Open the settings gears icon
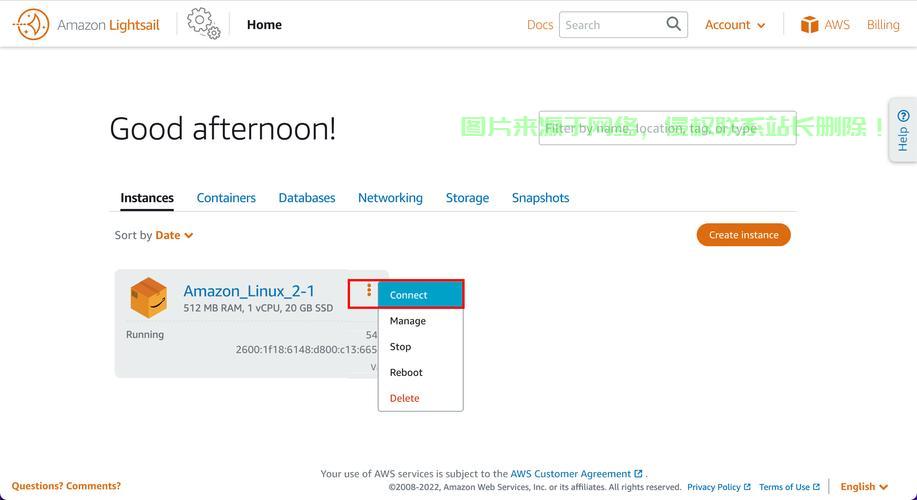Viewport: 917px width, 500px height. (x=204, y=24)
